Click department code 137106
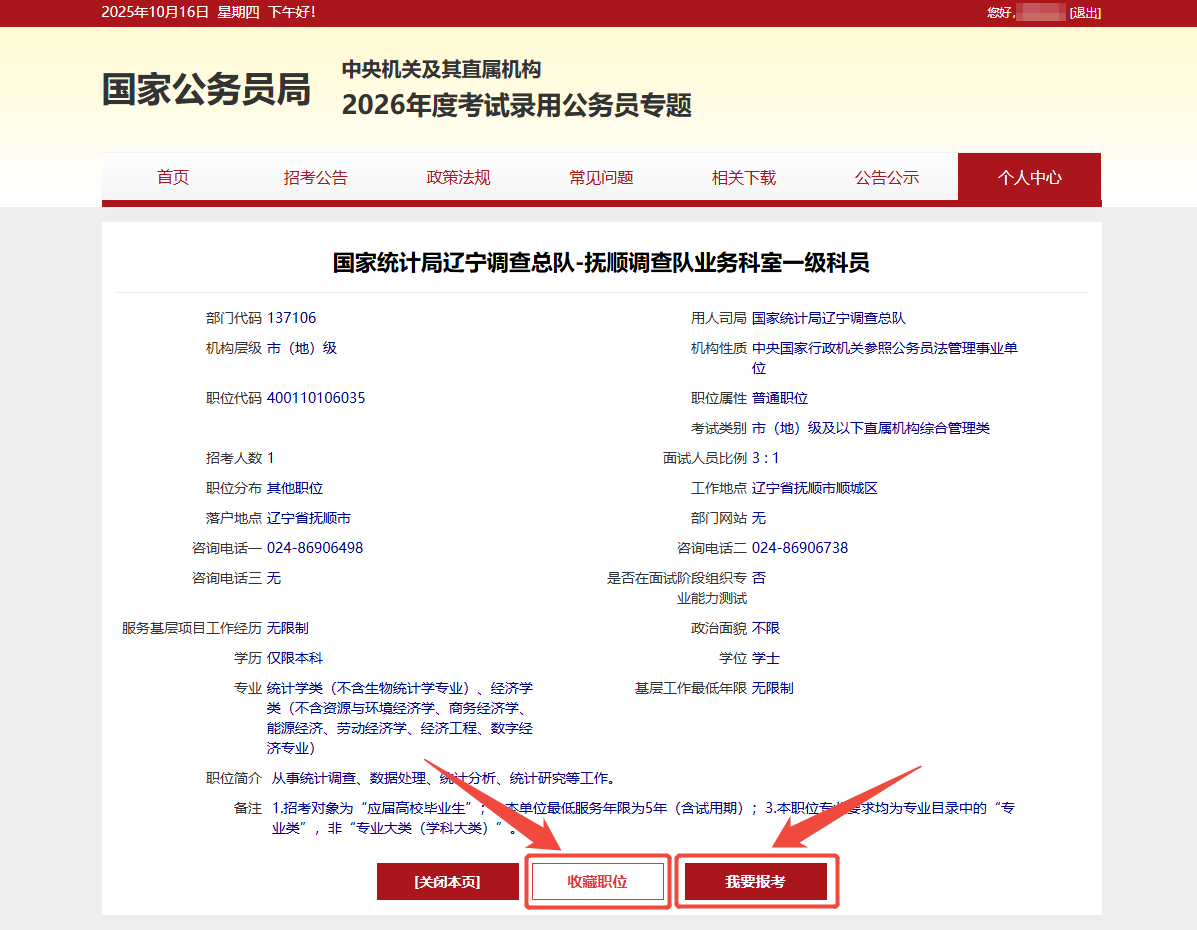The height and width of the screenshot is (930, 1197). pos(291,318)
